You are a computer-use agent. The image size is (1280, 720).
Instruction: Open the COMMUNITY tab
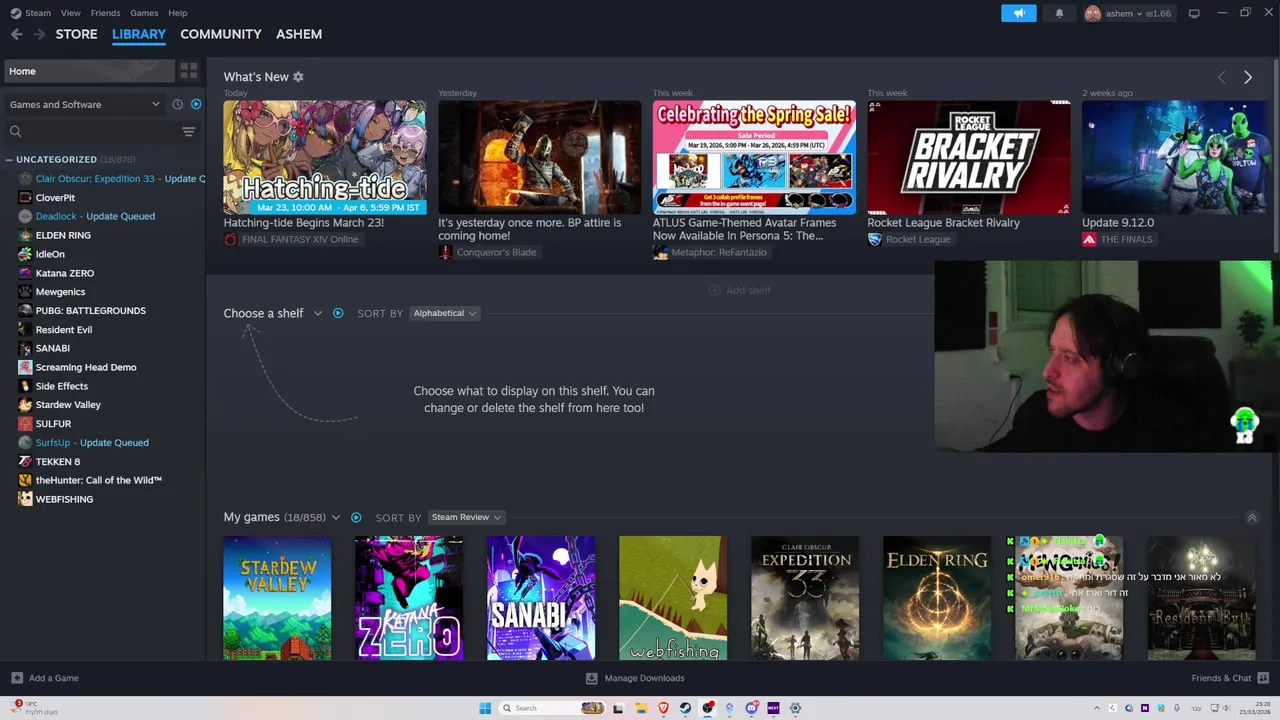click(x=221, y=34)
